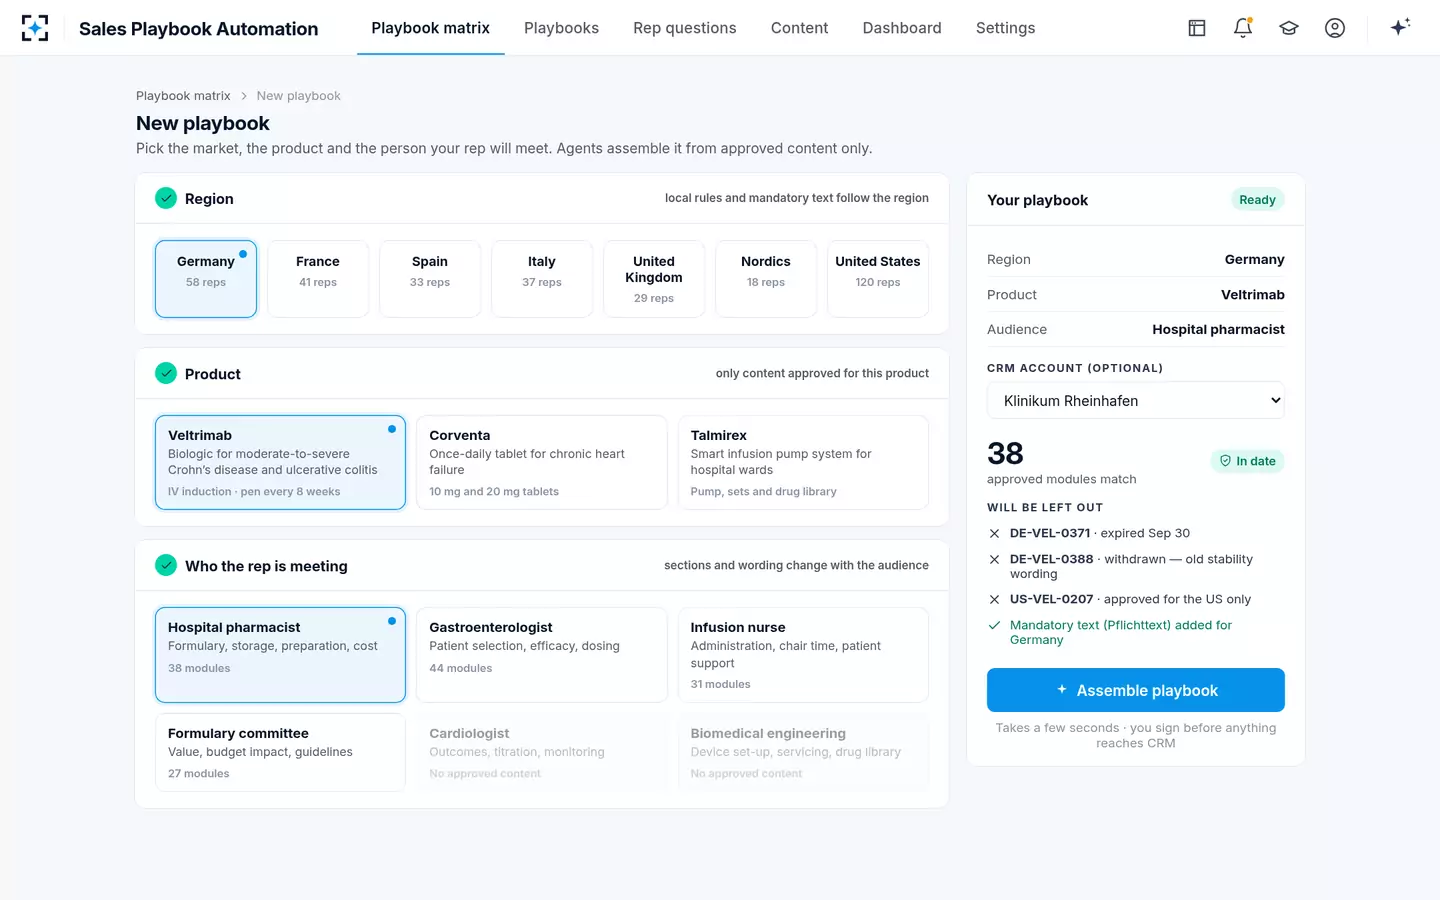Viewport: 1440px width, 900px height.
Task: Choose the Corventa product card
Action: (x=542, y=462)
